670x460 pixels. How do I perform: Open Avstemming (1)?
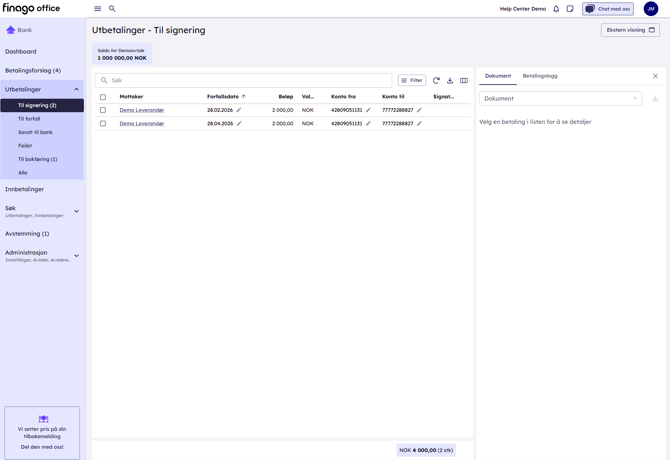click(x=27, y=234)
